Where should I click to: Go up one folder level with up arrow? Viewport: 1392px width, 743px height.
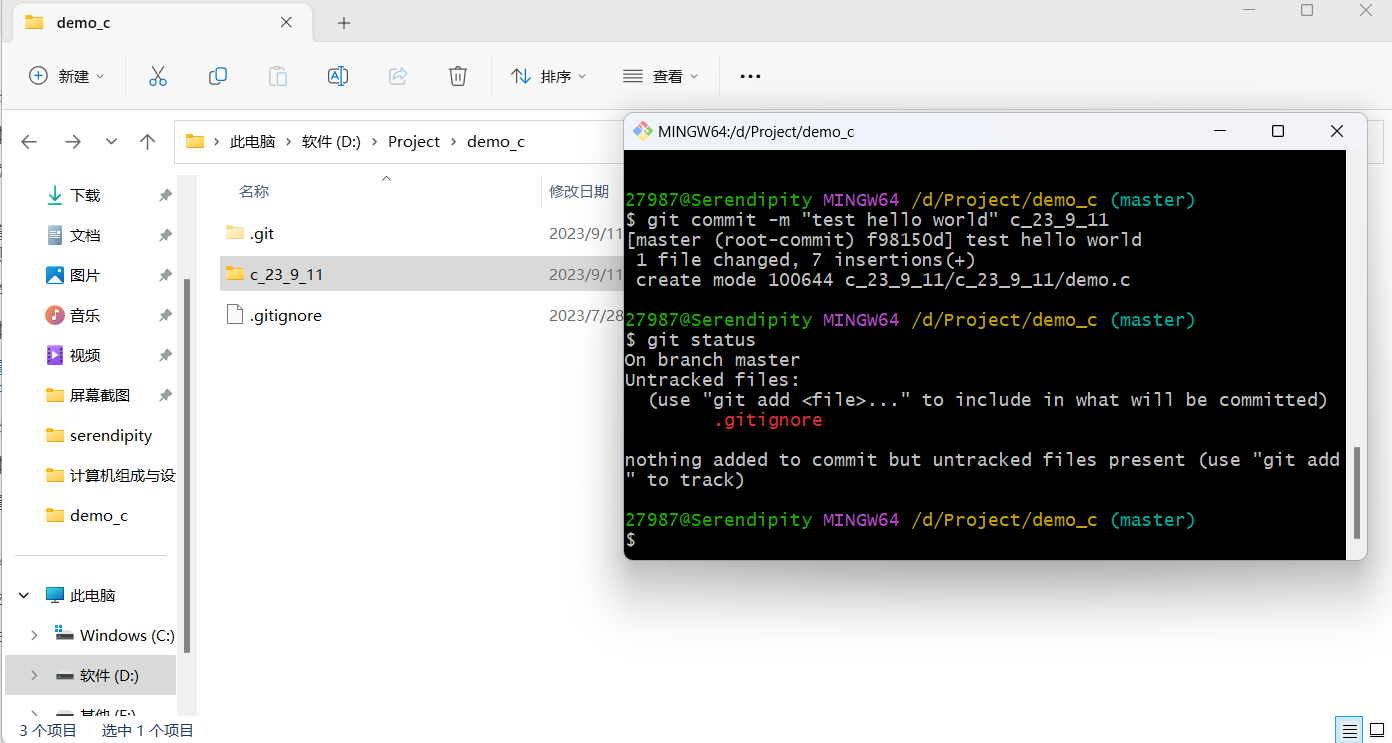147,142
